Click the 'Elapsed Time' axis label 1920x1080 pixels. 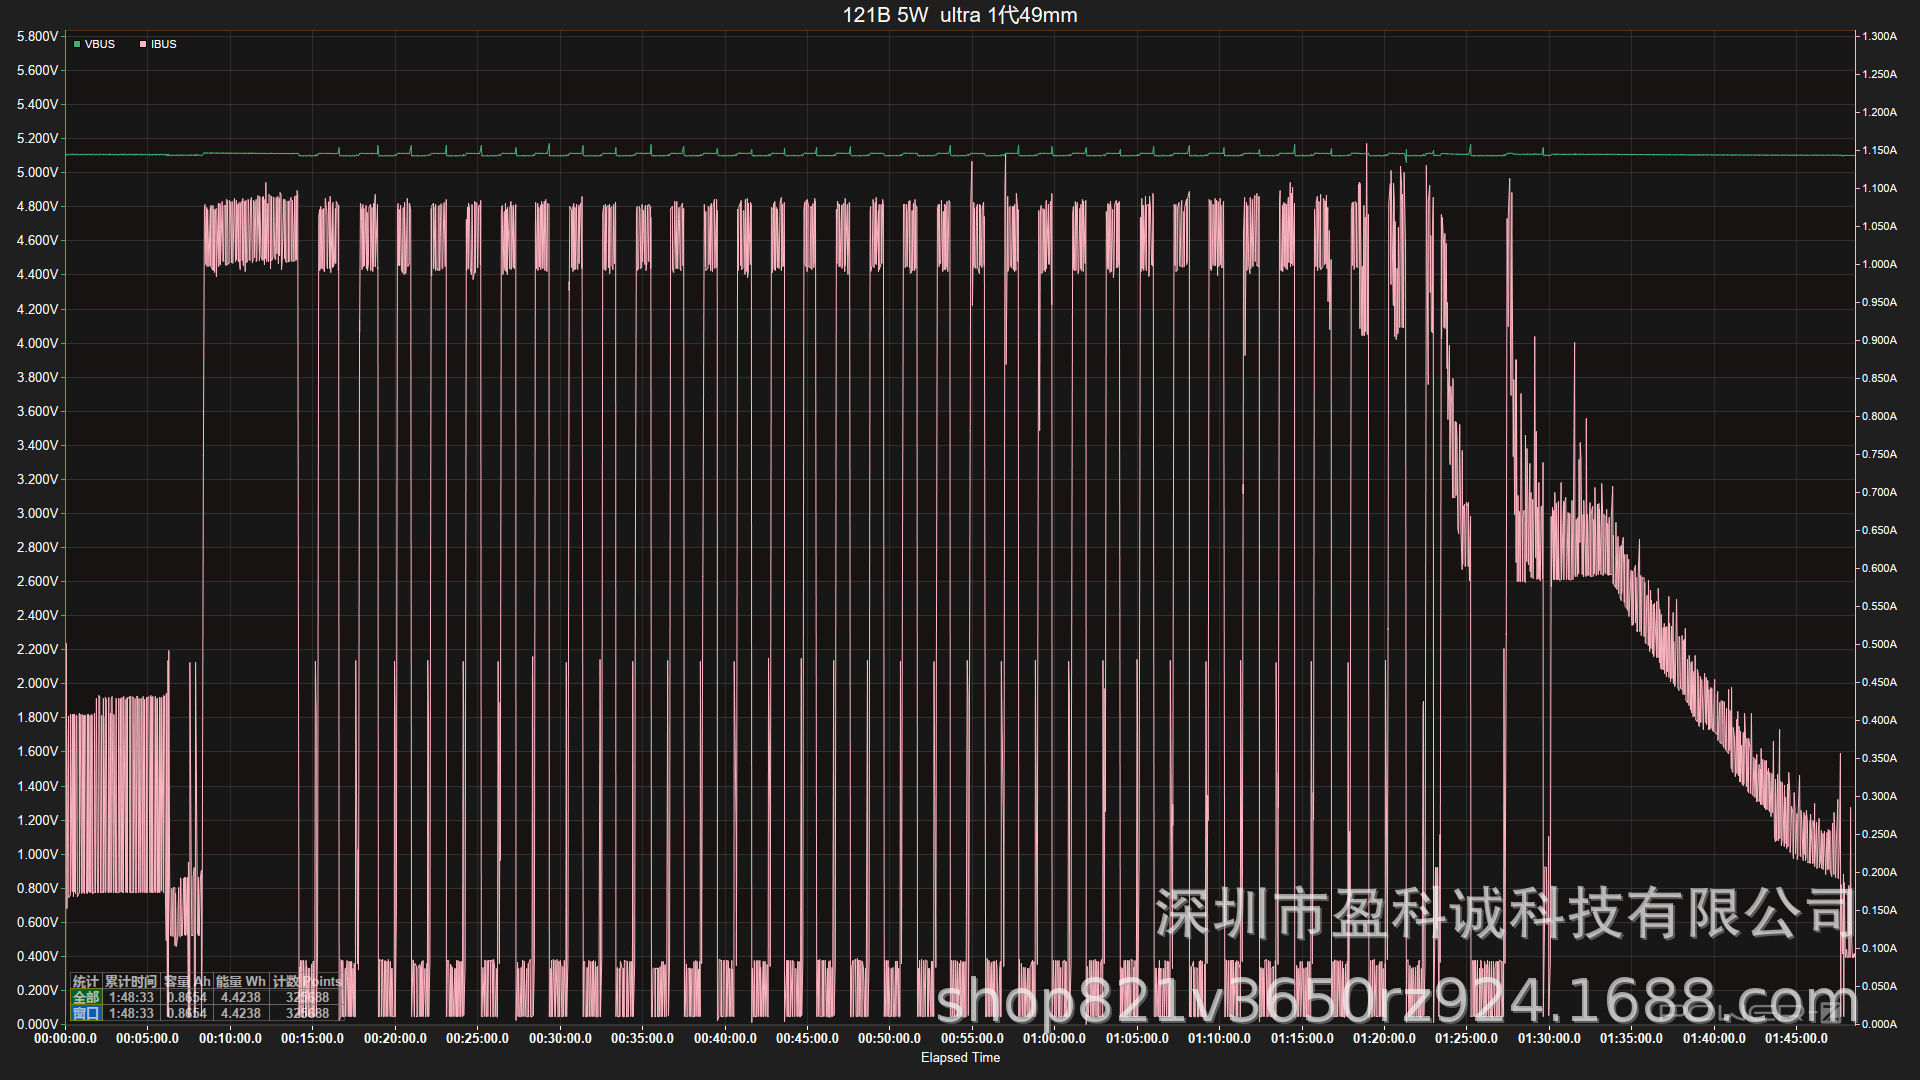[x=960, y=1057]
